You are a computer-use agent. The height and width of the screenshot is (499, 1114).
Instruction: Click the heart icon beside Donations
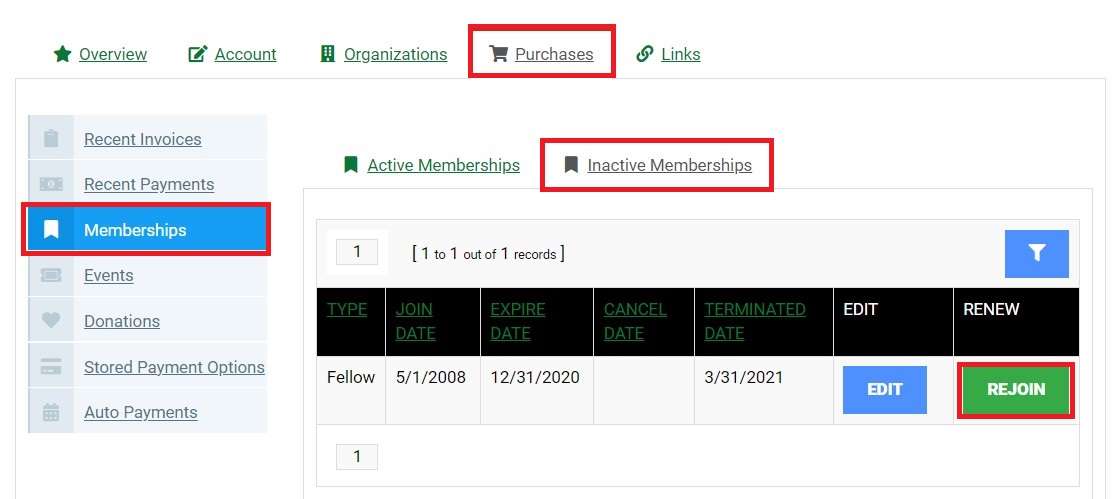coord(51,321)
